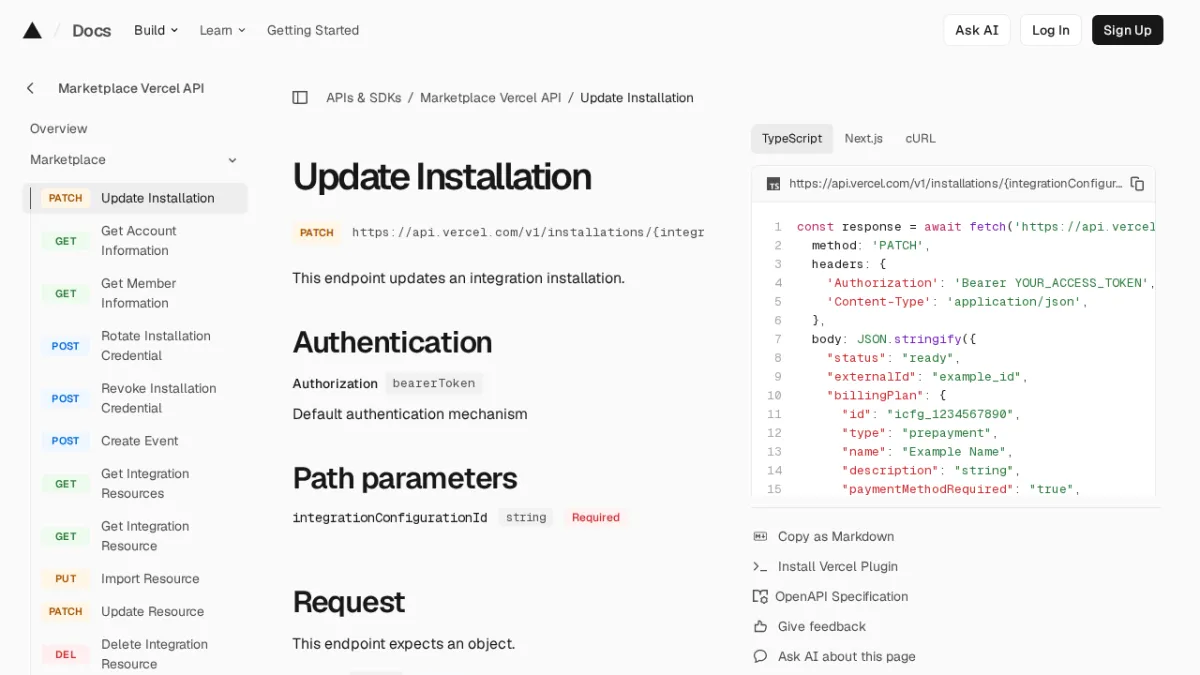The height and width of the screenshot is (675, 1200).
Task: Click the Vercel triangle logo
Action: pyautogui.click(x=32, y=30)
